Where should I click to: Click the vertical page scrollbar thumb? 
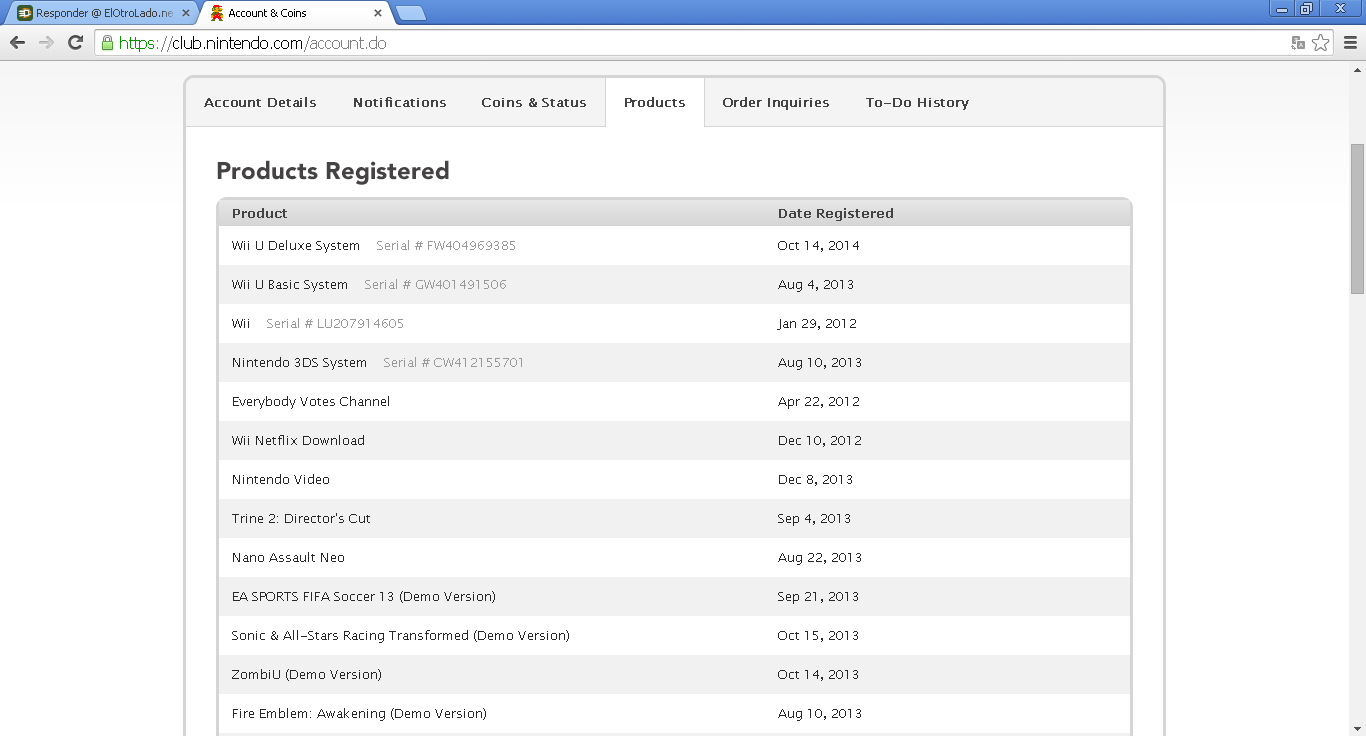(x=1357, y=218)
